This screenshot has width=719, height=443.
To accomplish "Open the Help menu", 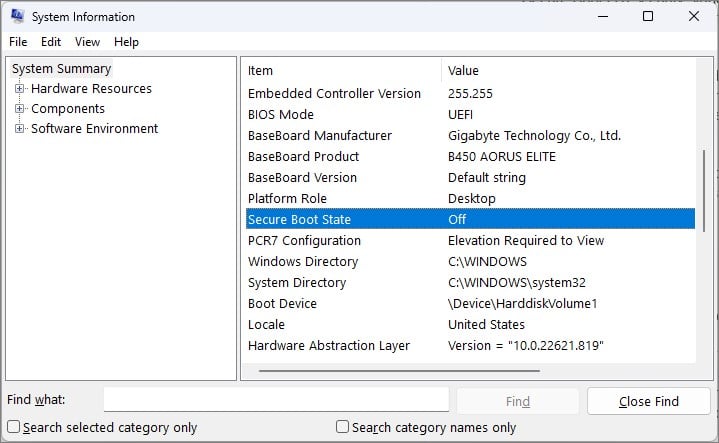I will click(x=126, y=42).
